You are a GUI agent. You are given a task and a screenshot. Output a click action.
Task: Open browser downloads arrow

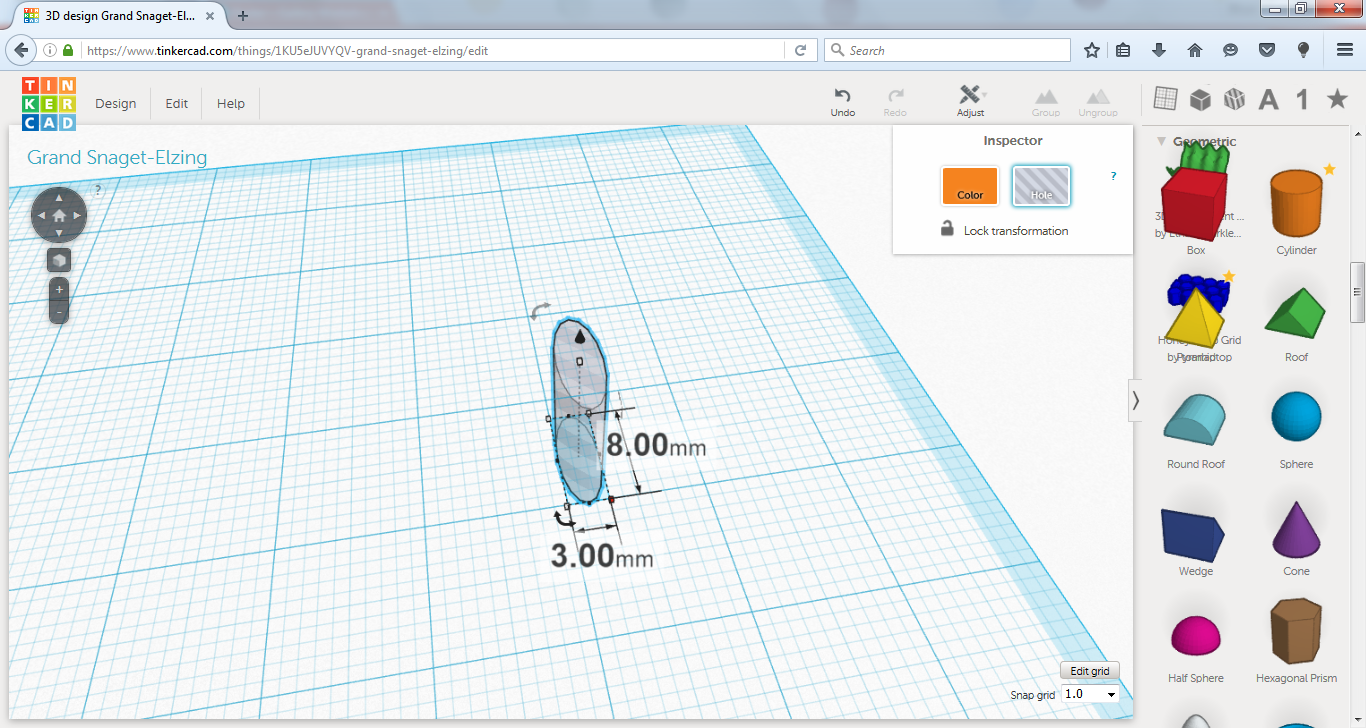point(1159,50)
